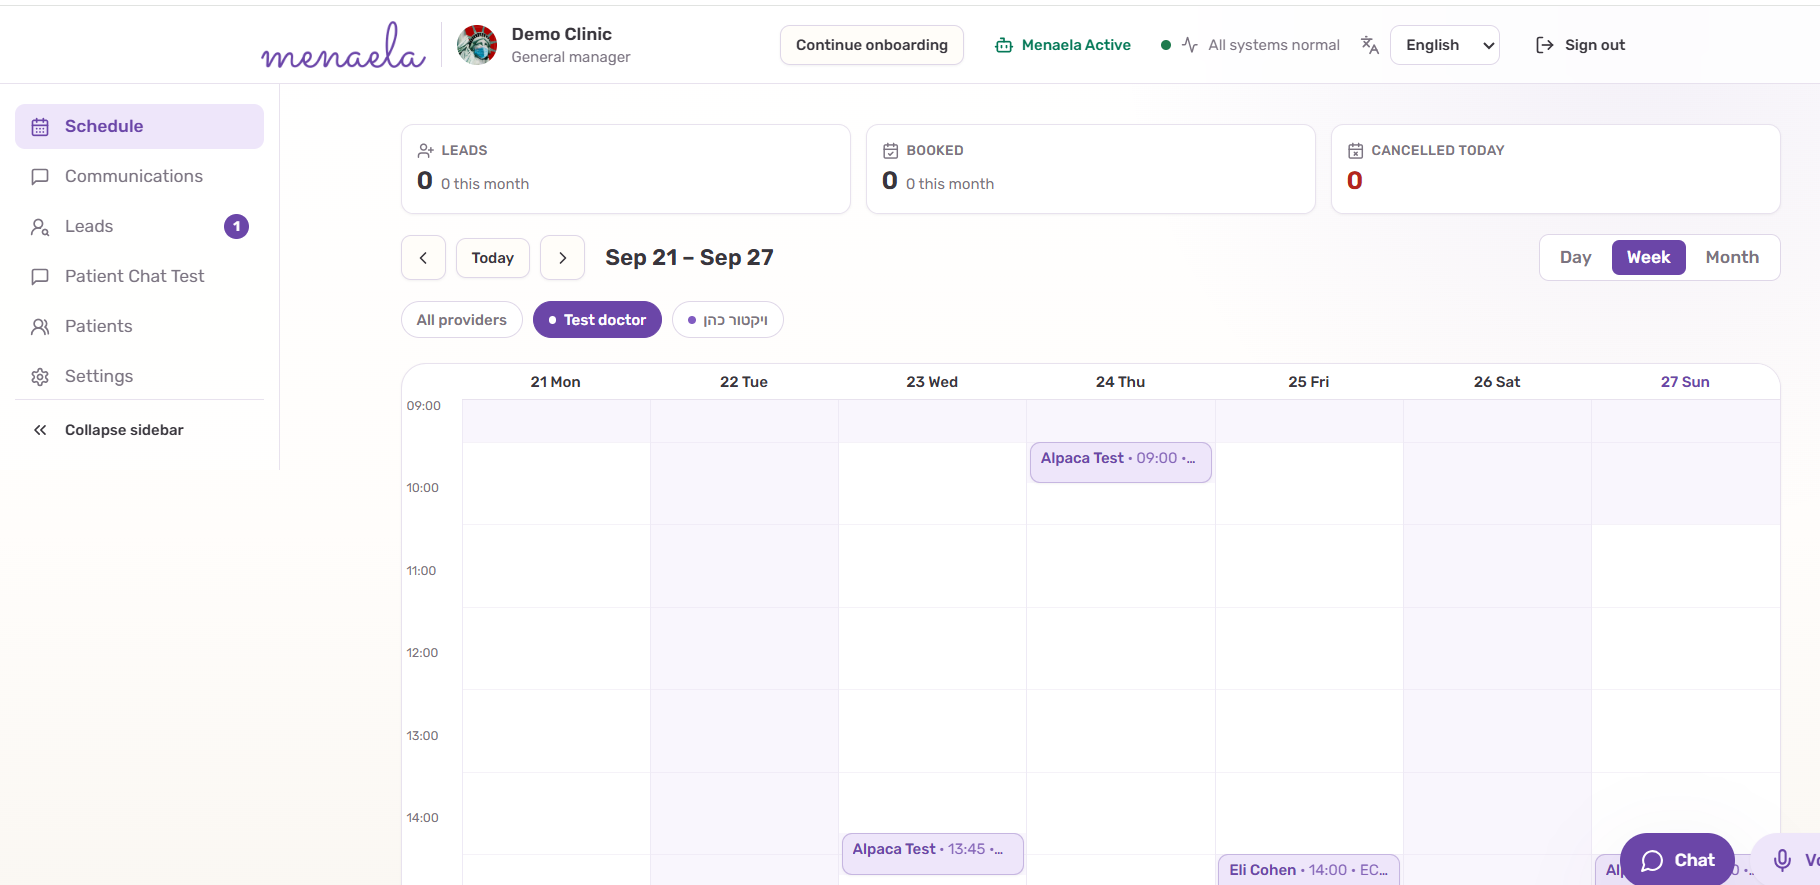1820x885 pixels.
Task: Click the Settings gear icon
Action: [40, 377]
